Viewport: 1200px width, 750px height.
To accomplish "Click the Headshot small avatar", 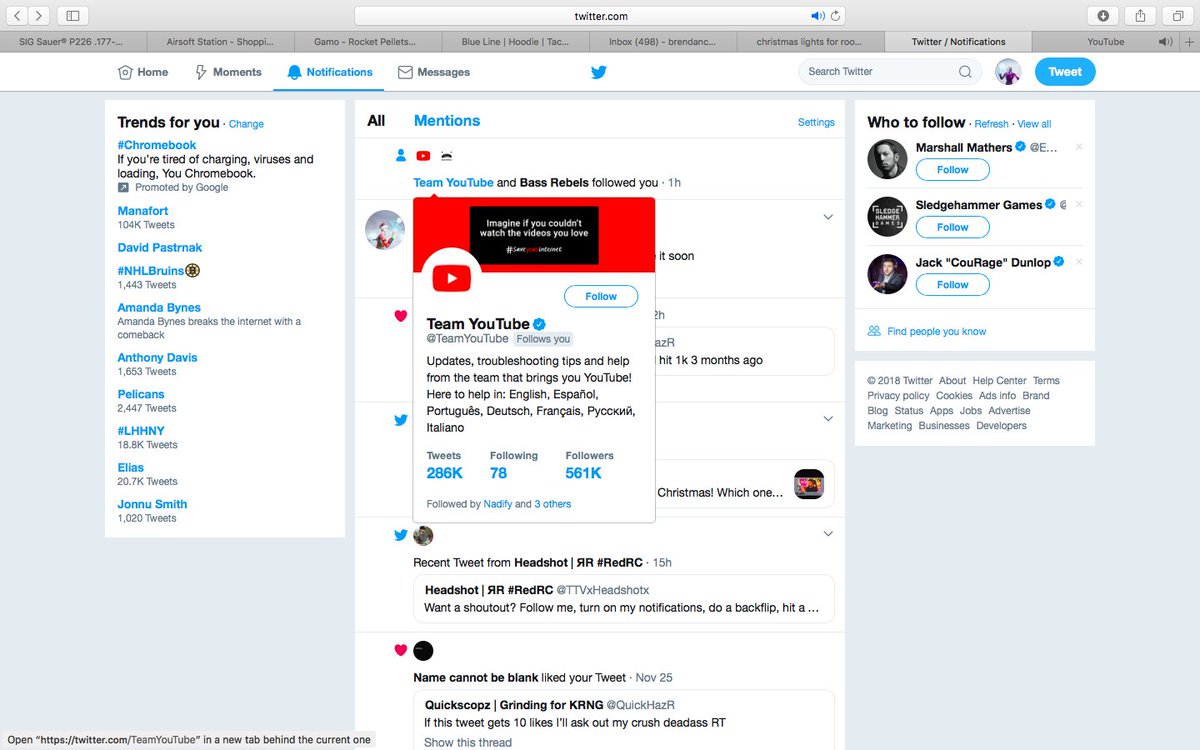I will click(x=423, y=535).
